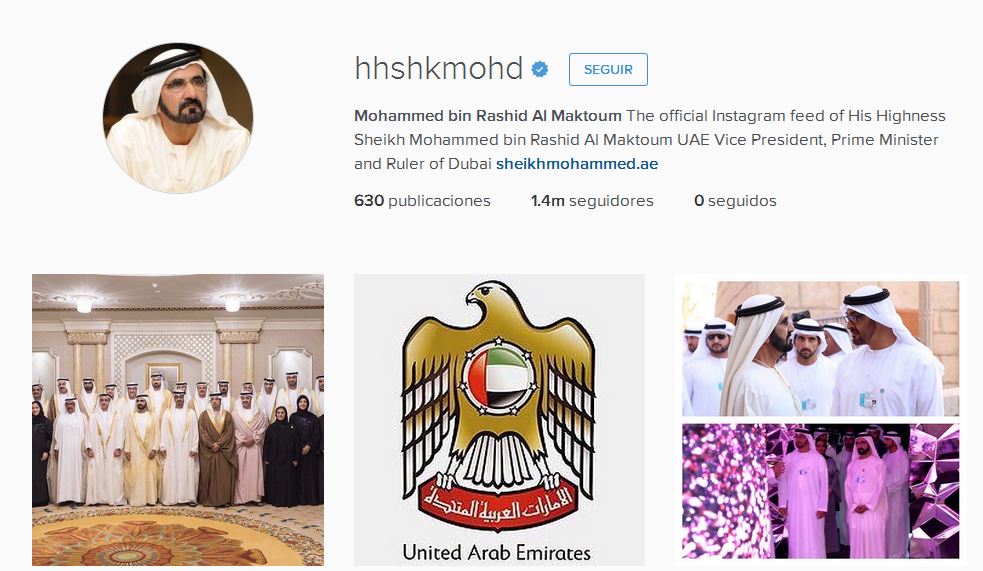Open the UAE falcon emblem post

pyautogui.click(x=499, y=420)
